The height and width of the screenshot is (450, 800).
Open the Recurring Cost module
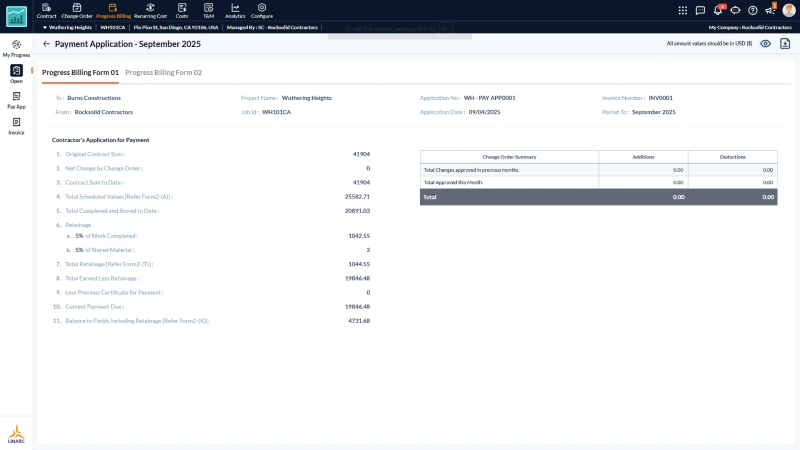[151, 11]
